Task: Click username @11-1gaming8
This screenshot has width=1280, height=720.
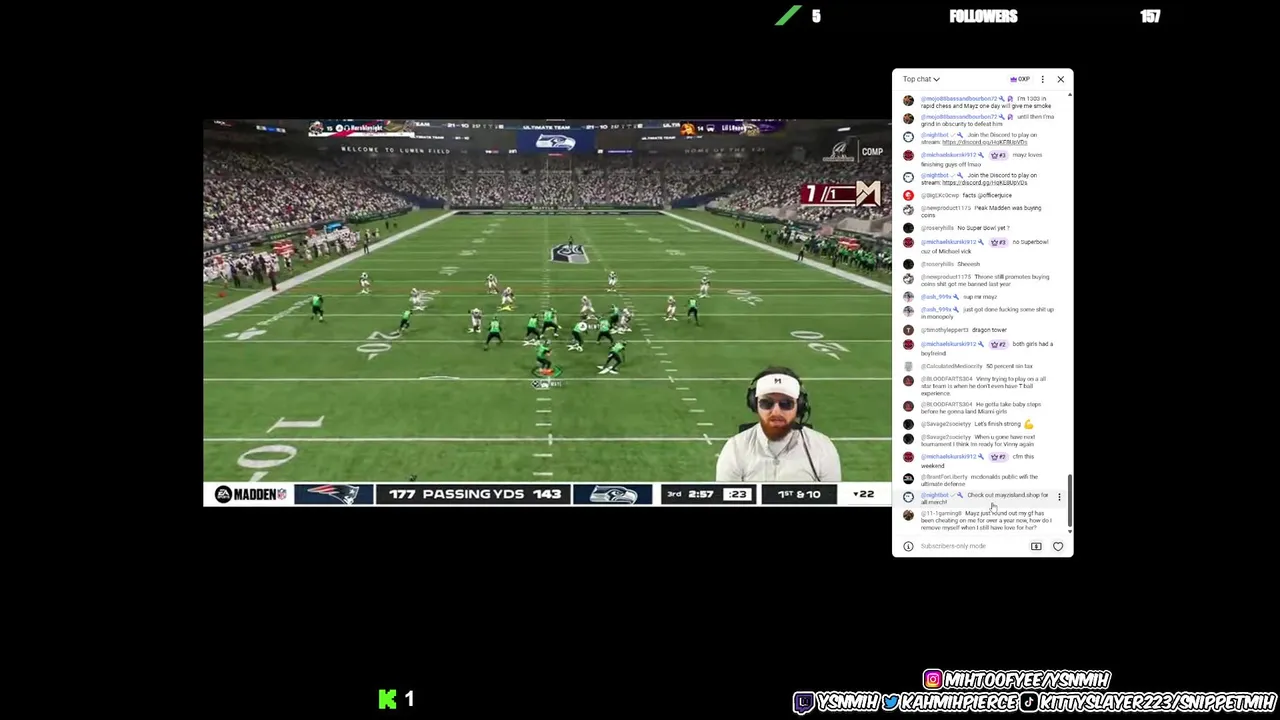Action: point(940,513)
